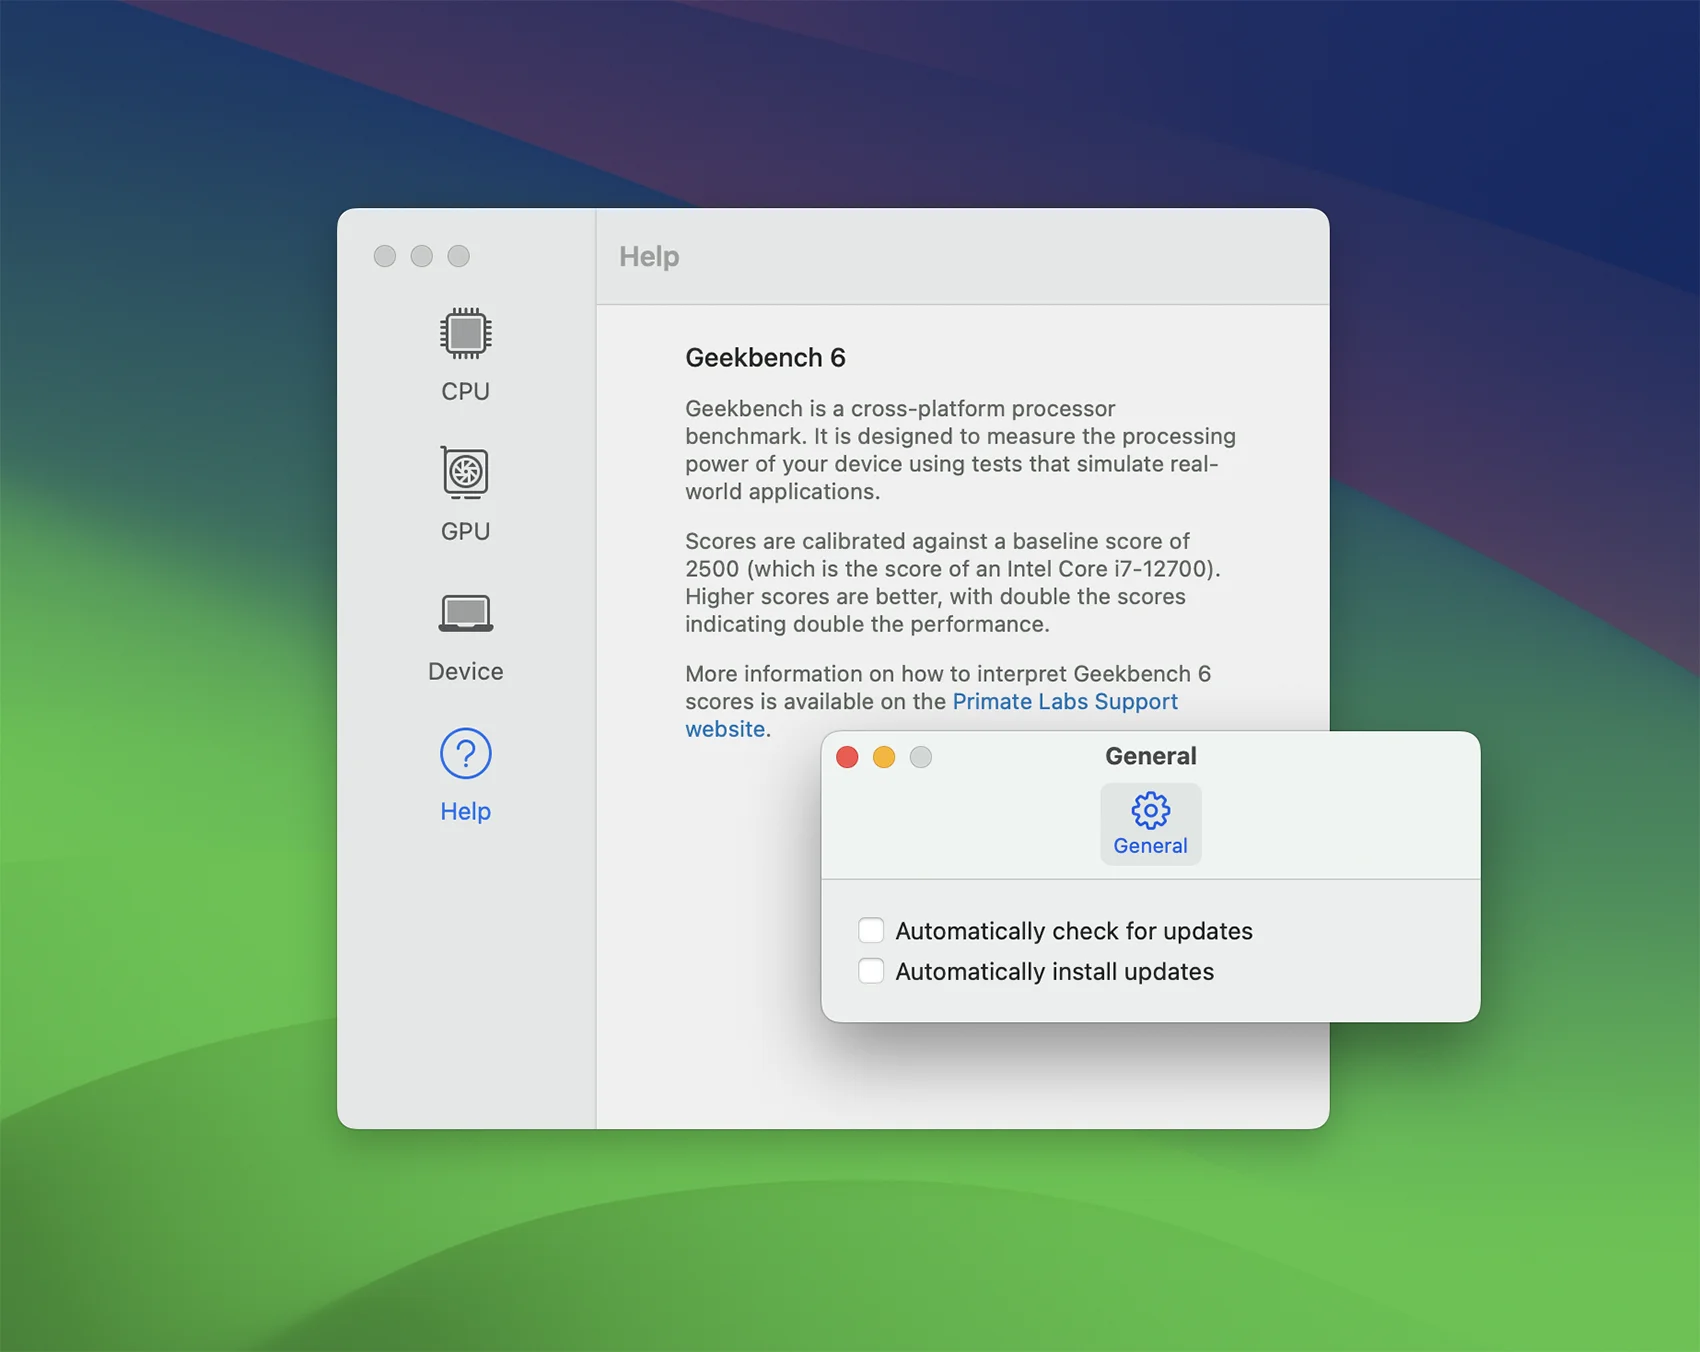The width and height of the screenshot is (1700, 1352).
Task: Click the grayed close button of Geekbench window
Action: (x=385, y=256)
